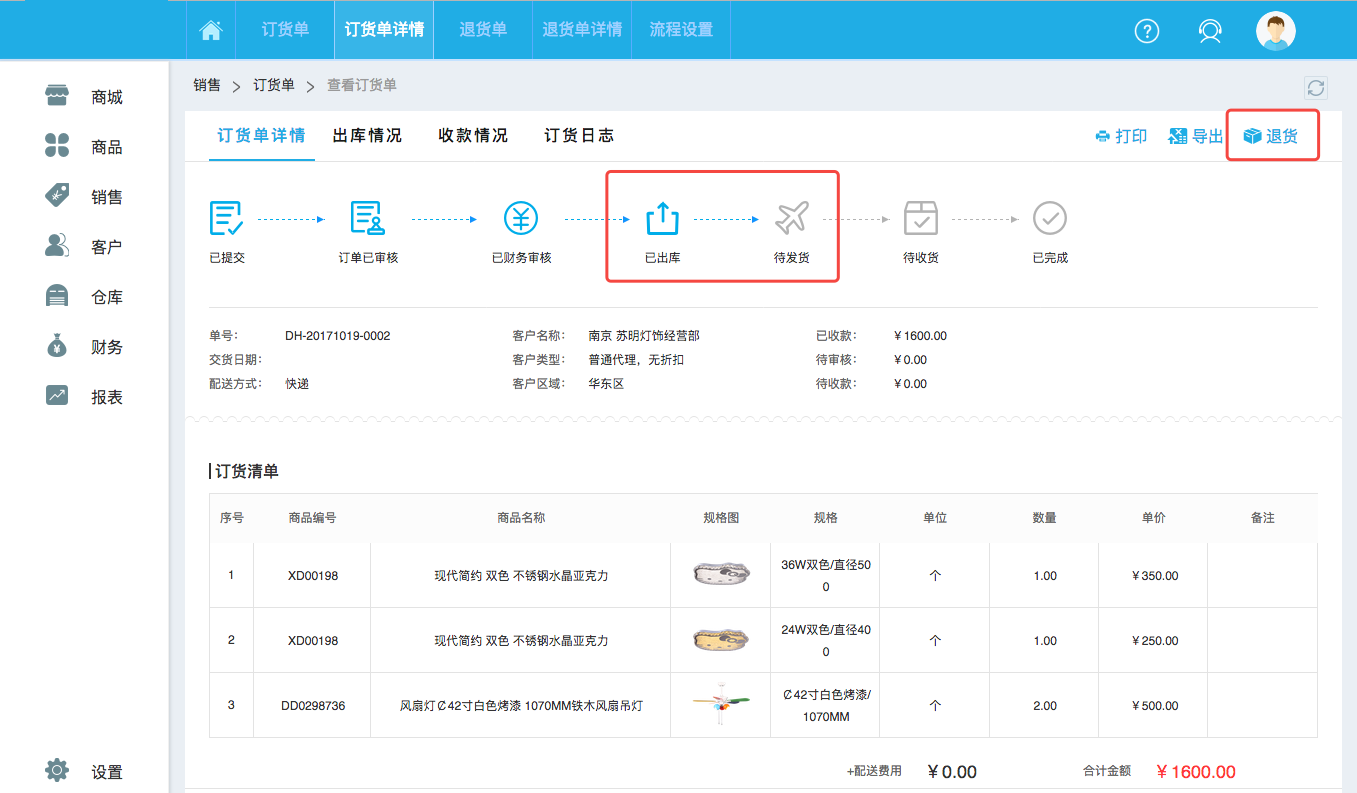The image size is (1357, 793).
Task: Click the fan lamp product thumbnail
Action: [x=720, y=705]
